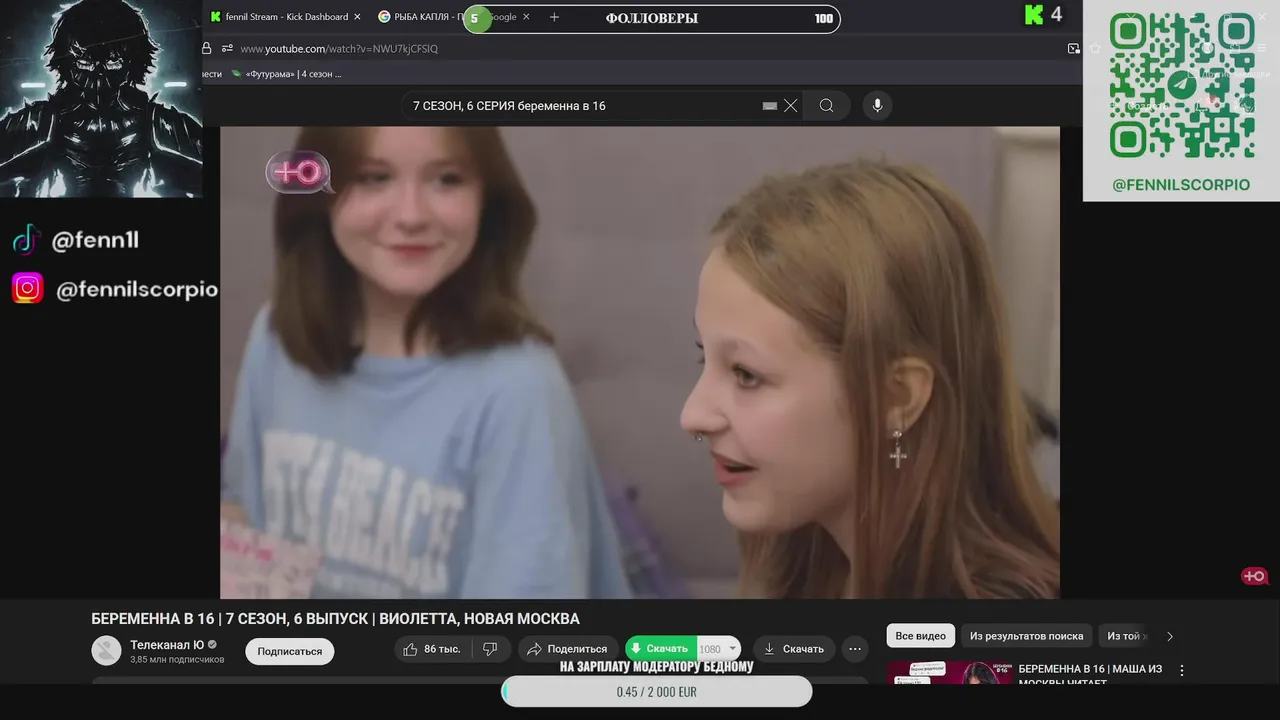The height and width of the screenshot is (720, 1280).
Task: Clear the YouTube search text
Action: point(790,105)
